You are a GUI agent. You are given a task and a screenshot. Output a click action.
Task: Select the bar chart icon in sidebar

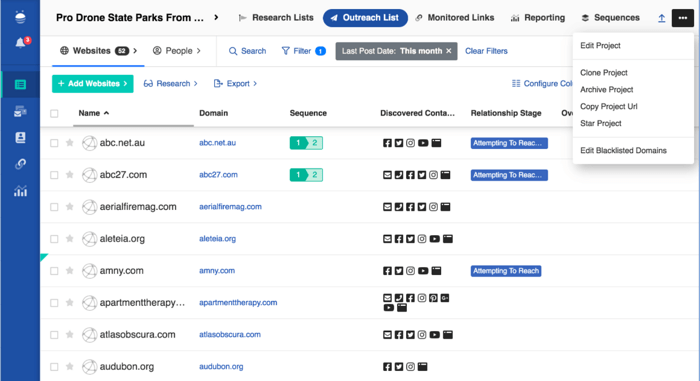point(20,191)
